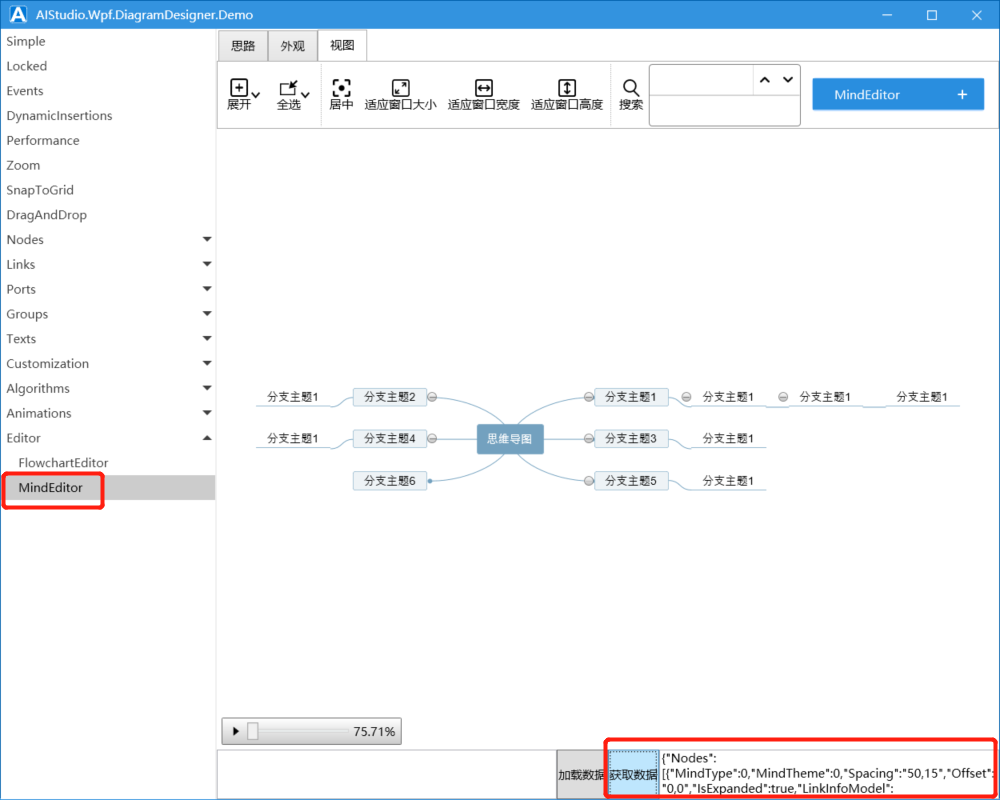Collapse the 分支主题5 node toggle

[589, 481]
